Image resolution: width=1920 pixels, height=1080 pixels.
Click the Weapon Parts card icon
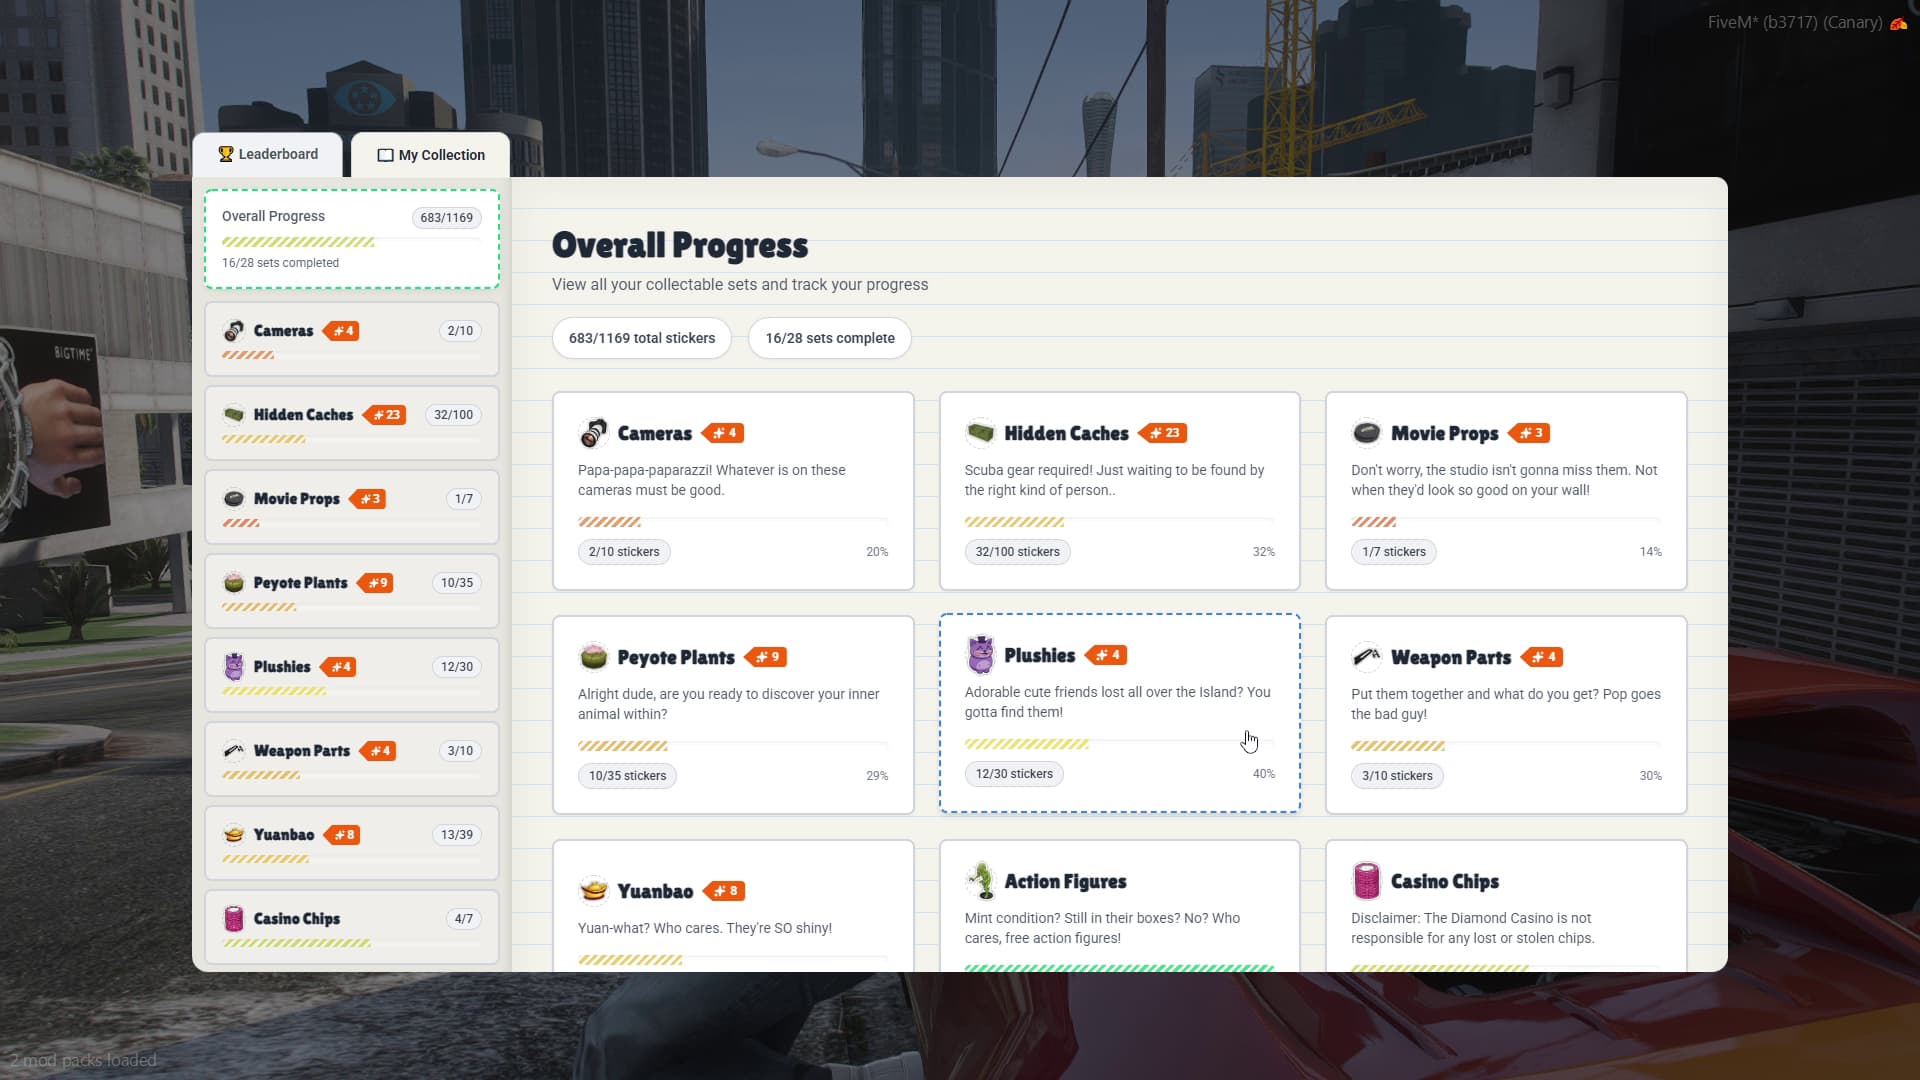(1366, 657)
